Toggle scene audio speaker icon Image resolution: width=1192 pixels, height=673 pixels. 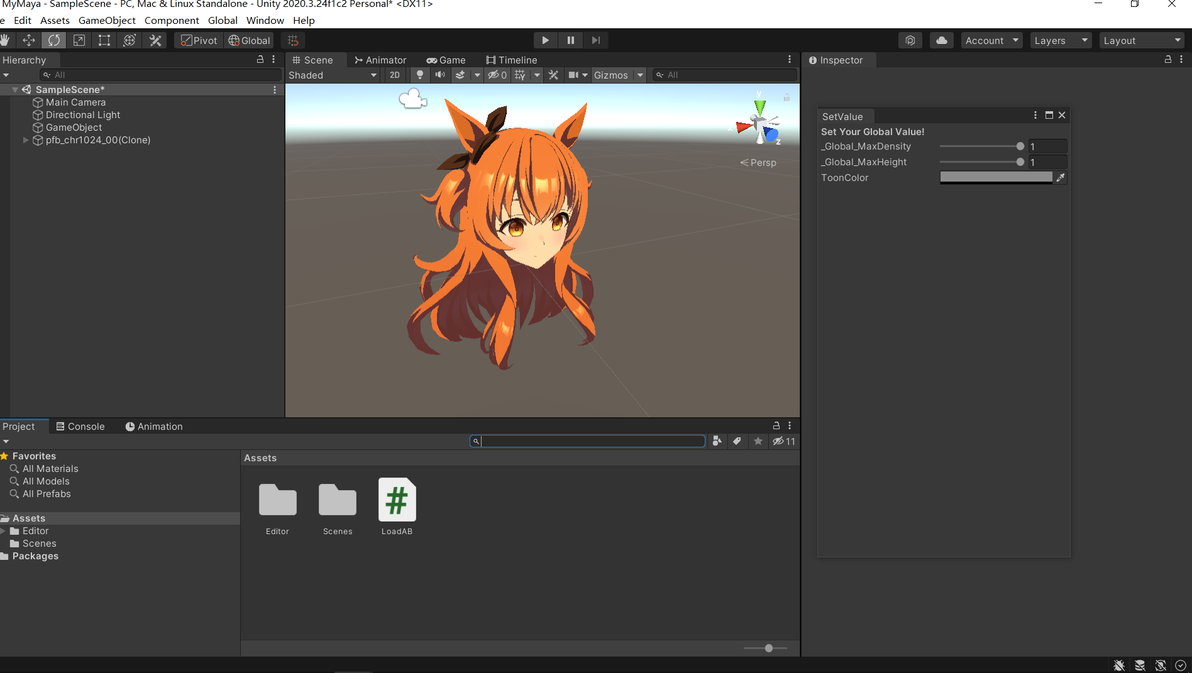(x=440, y=75)
